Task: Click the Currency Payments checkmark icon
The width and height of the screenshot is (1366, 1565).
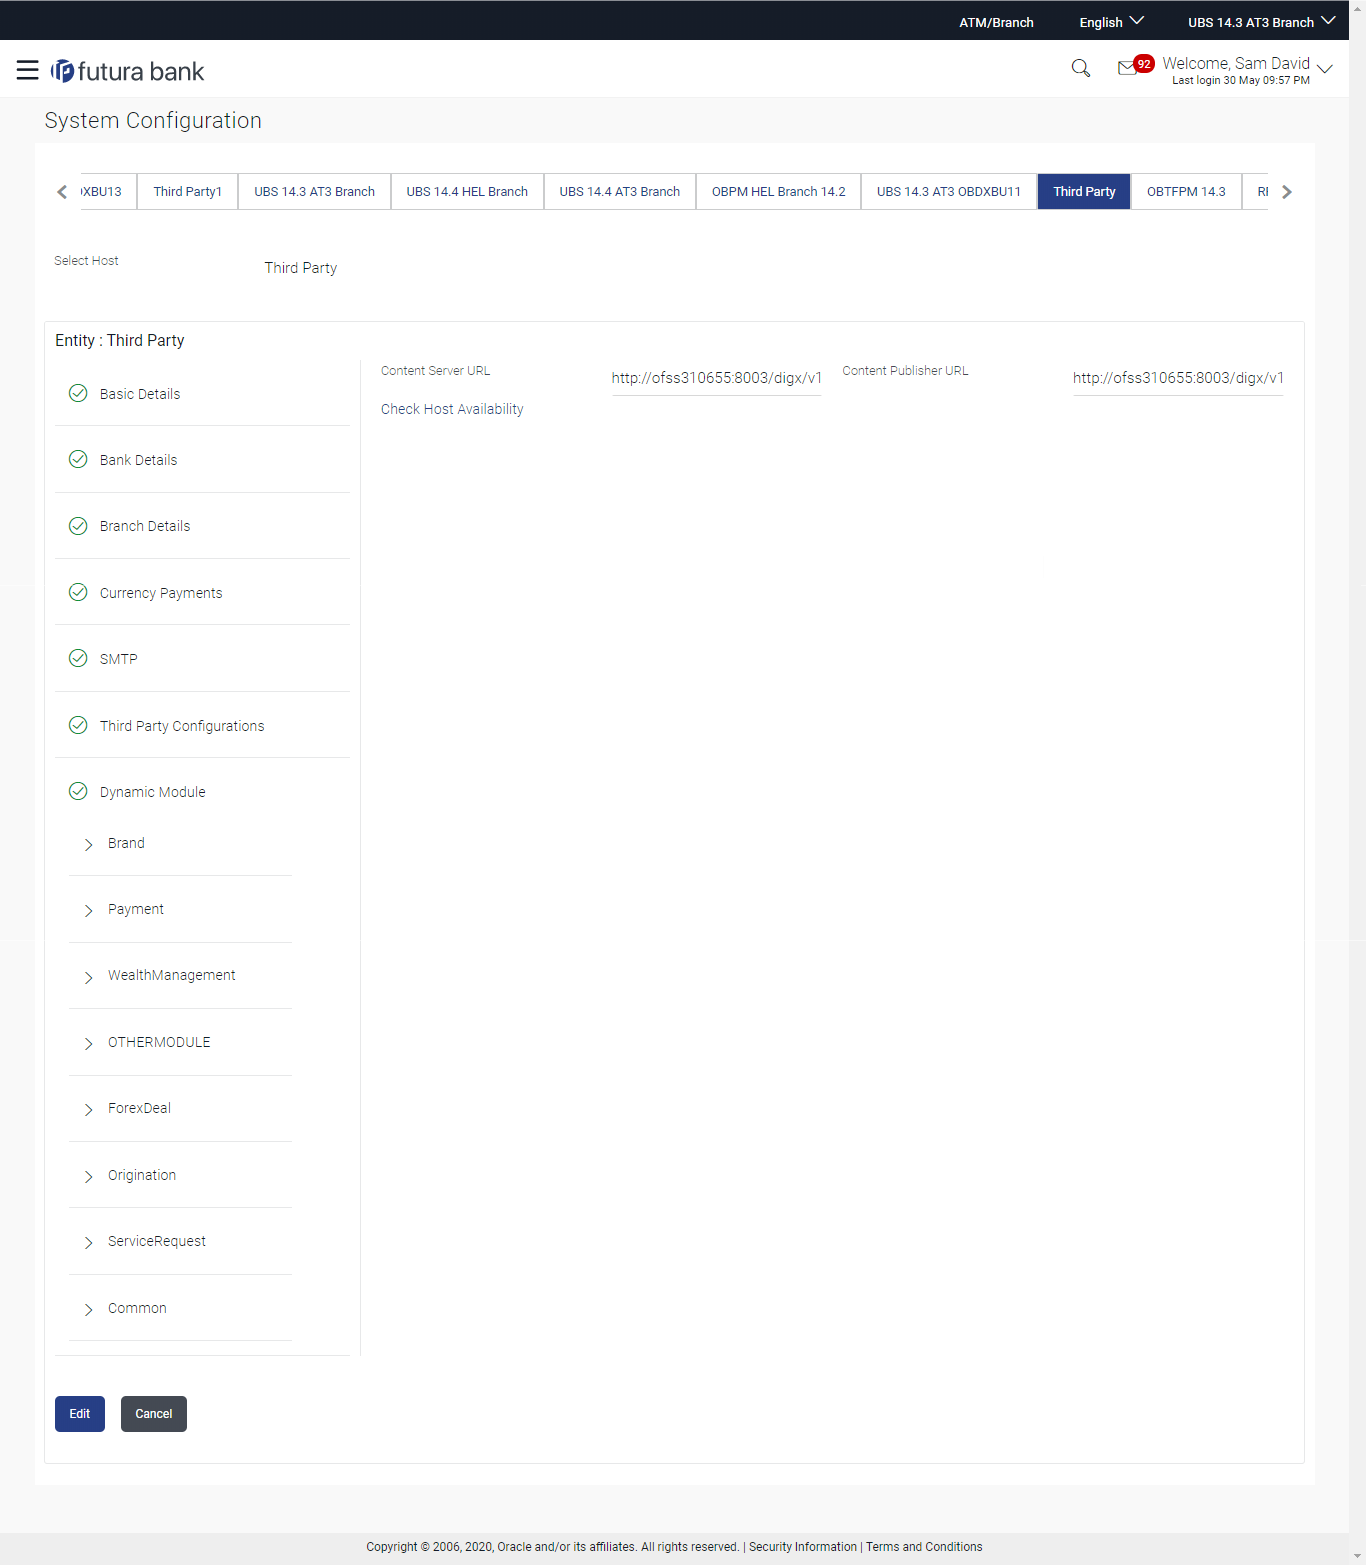Action: tap(78, 592)
